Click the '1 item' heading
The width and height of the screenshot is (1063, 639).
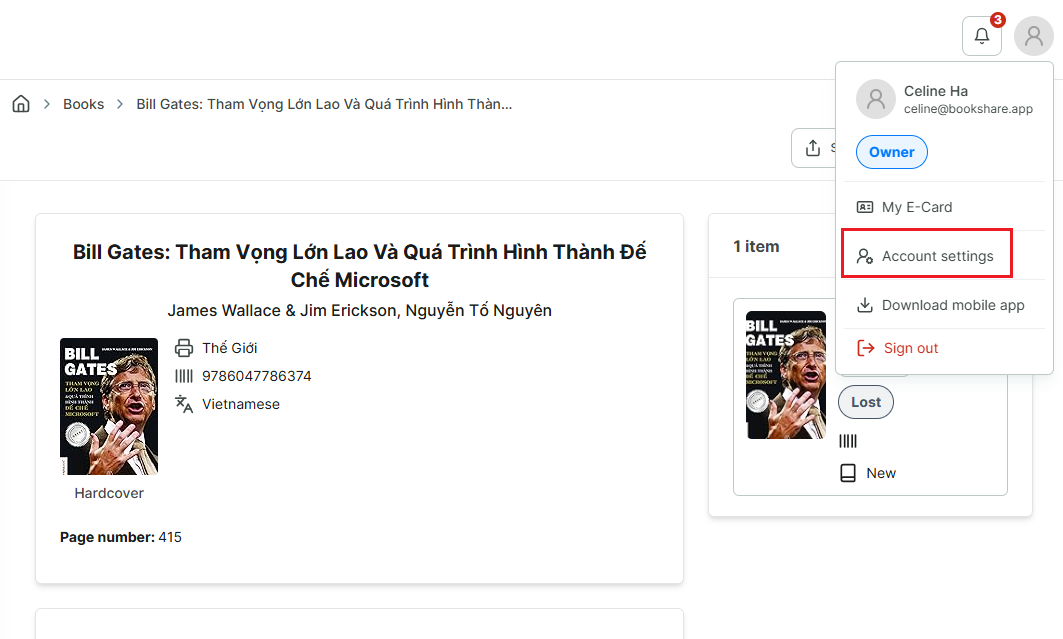click(x=756, y=246)
